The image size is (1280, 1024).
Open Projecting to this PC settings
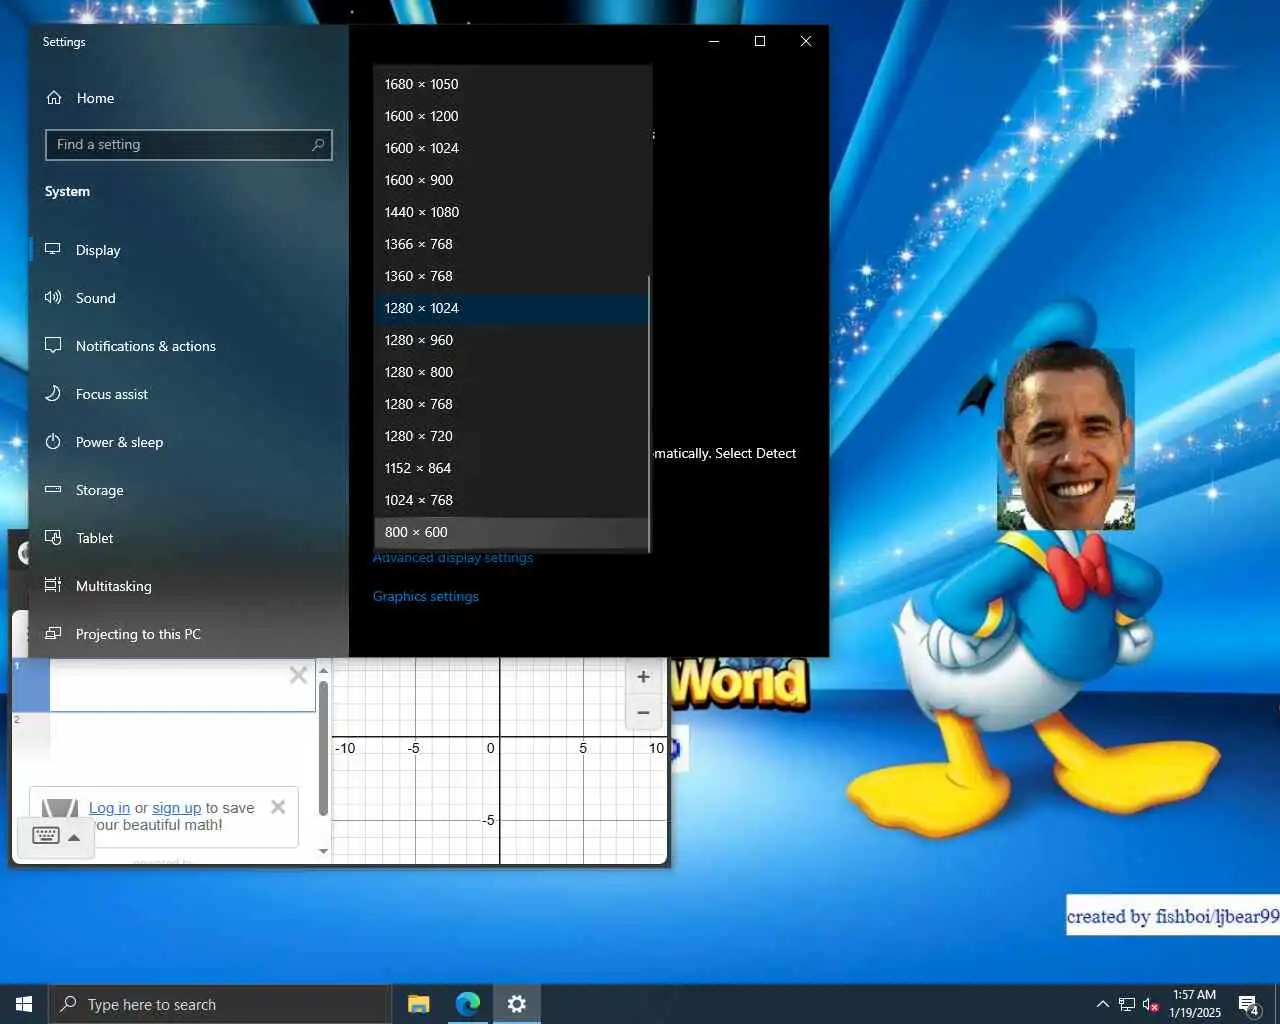[188, 634]
